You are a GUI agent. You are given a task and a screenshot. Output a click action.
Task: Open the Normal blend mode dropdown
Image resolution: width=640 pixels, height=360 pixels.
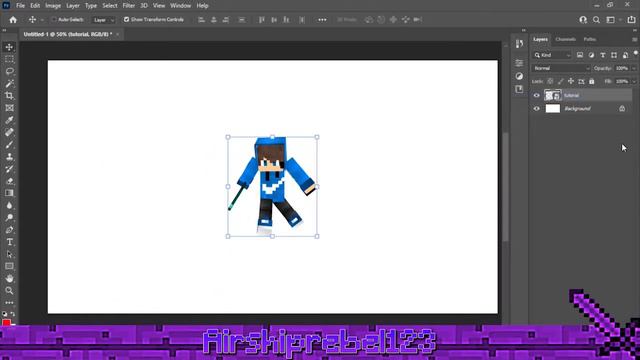point(561,69)
